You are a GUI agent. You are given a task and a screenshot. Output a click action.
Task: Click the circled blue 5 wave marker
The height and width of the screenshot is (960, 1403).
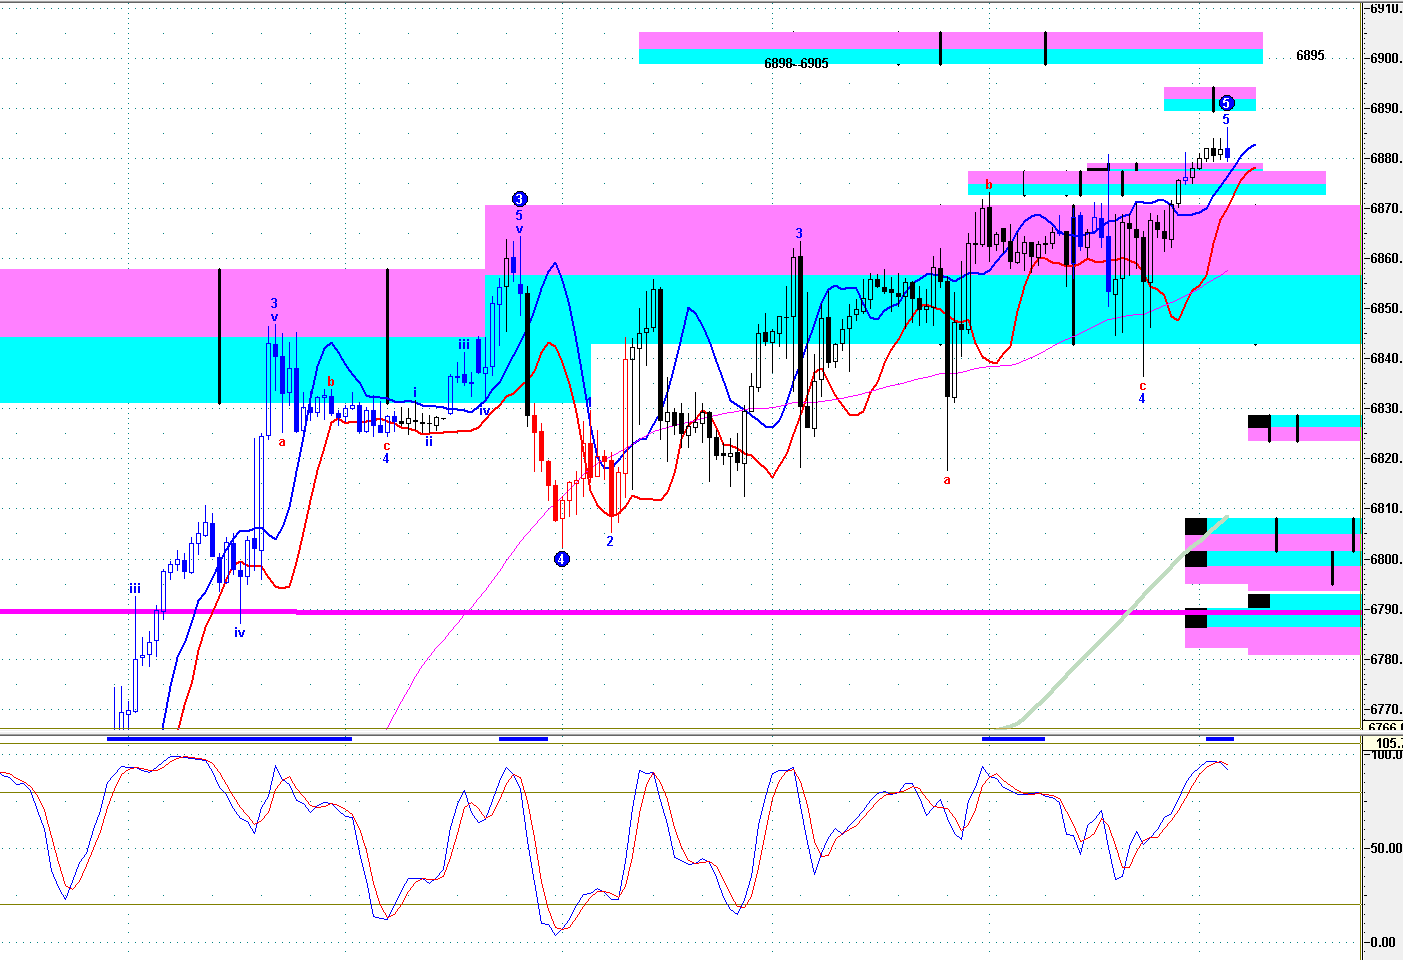pyautogui.click(x=1227, y=103)
